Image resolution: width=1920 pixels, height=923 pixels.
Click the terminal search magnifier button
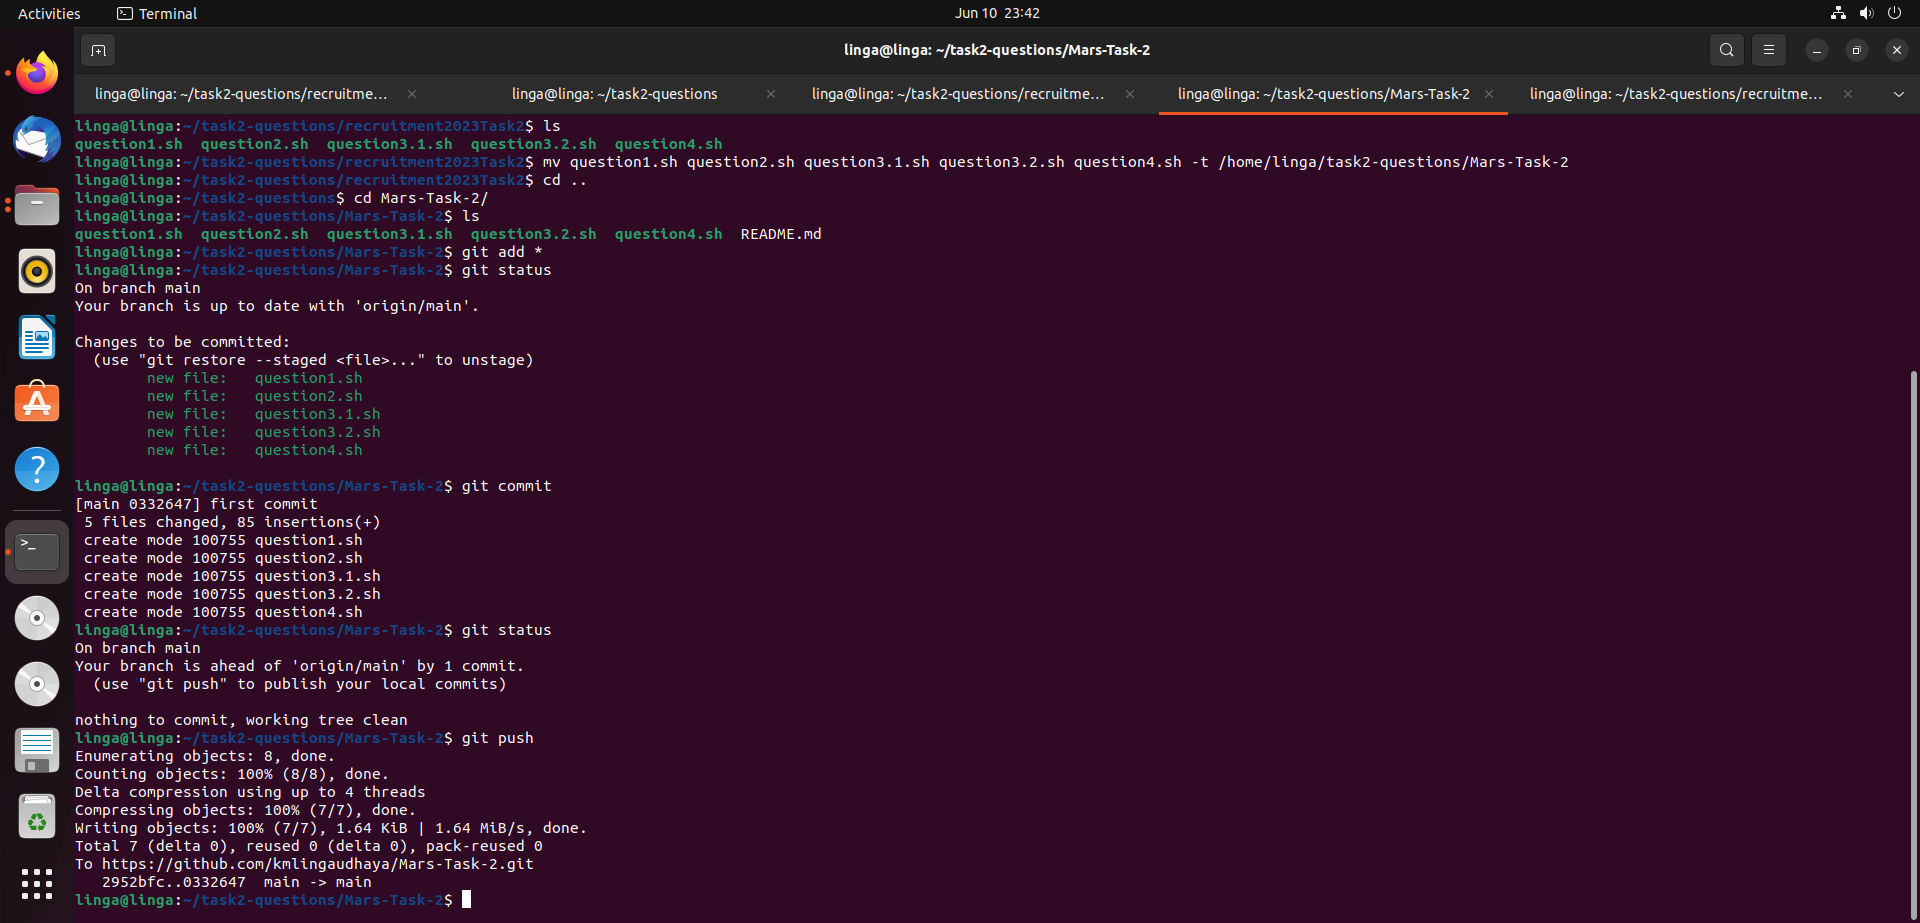point(1726,50)
